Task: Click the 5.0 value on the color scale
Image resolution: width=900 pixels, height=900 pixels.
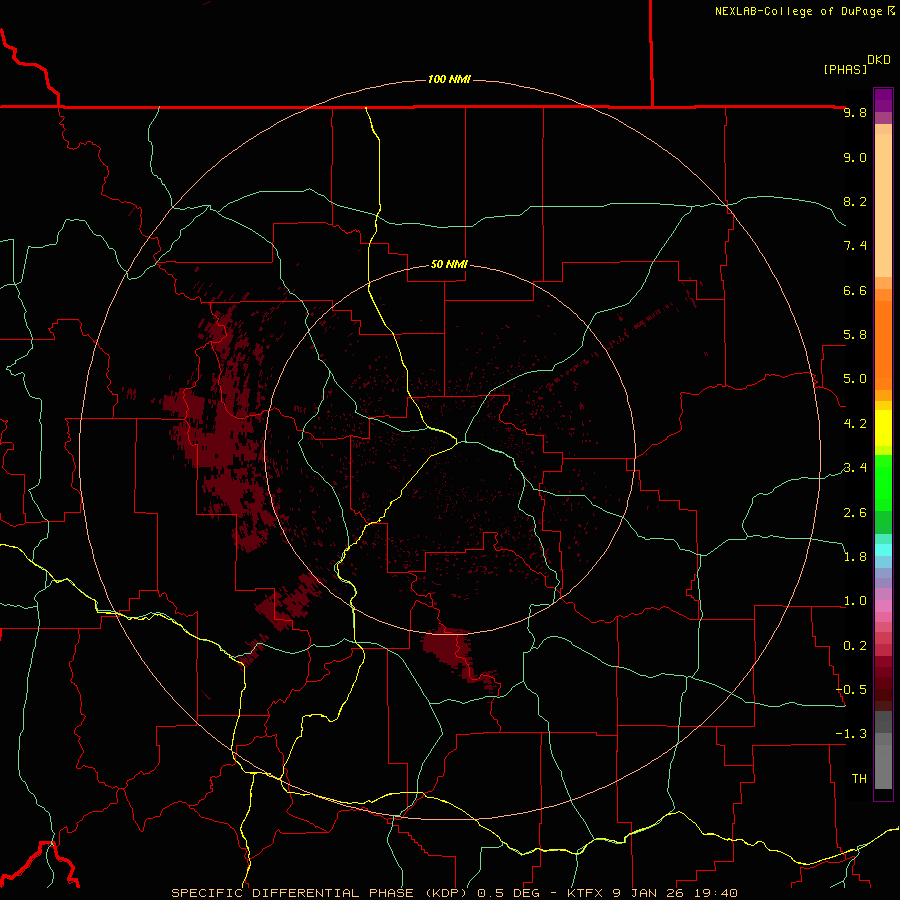Action: (855, 379)
